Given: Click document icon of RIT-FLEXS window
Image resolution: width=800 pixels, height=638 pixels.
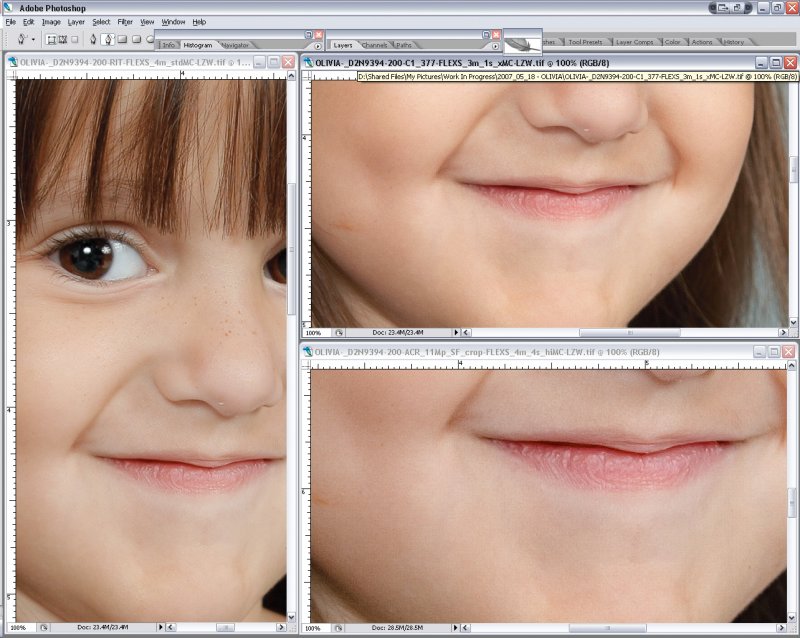Looking at the screenshot, I should coord(13,62).
